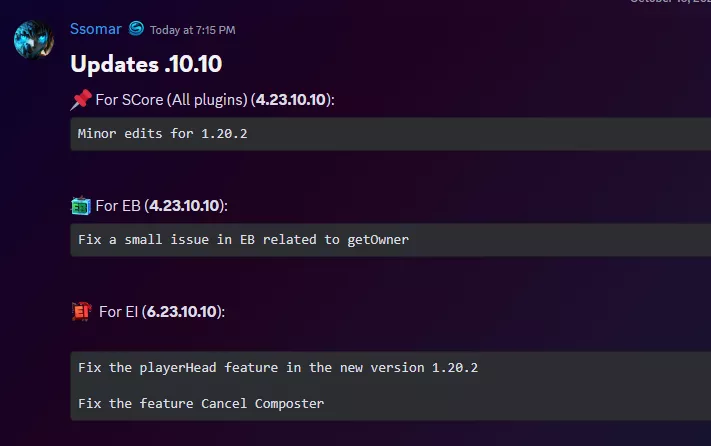The height and width of the screenshot is (446, 711).
Task: Click the blue swirl badge beside Ssomar
Action: click(136, 29)
